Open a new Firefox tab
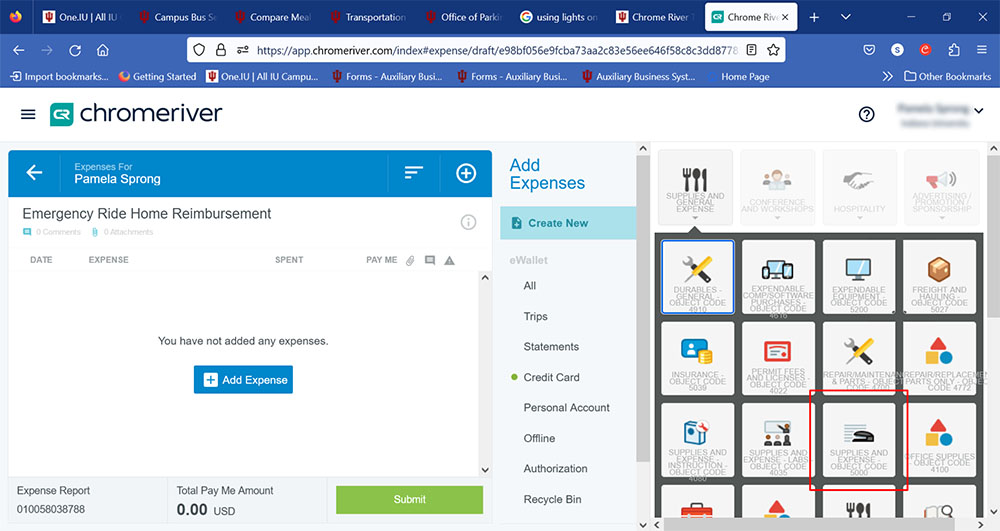 click(814, 17)
